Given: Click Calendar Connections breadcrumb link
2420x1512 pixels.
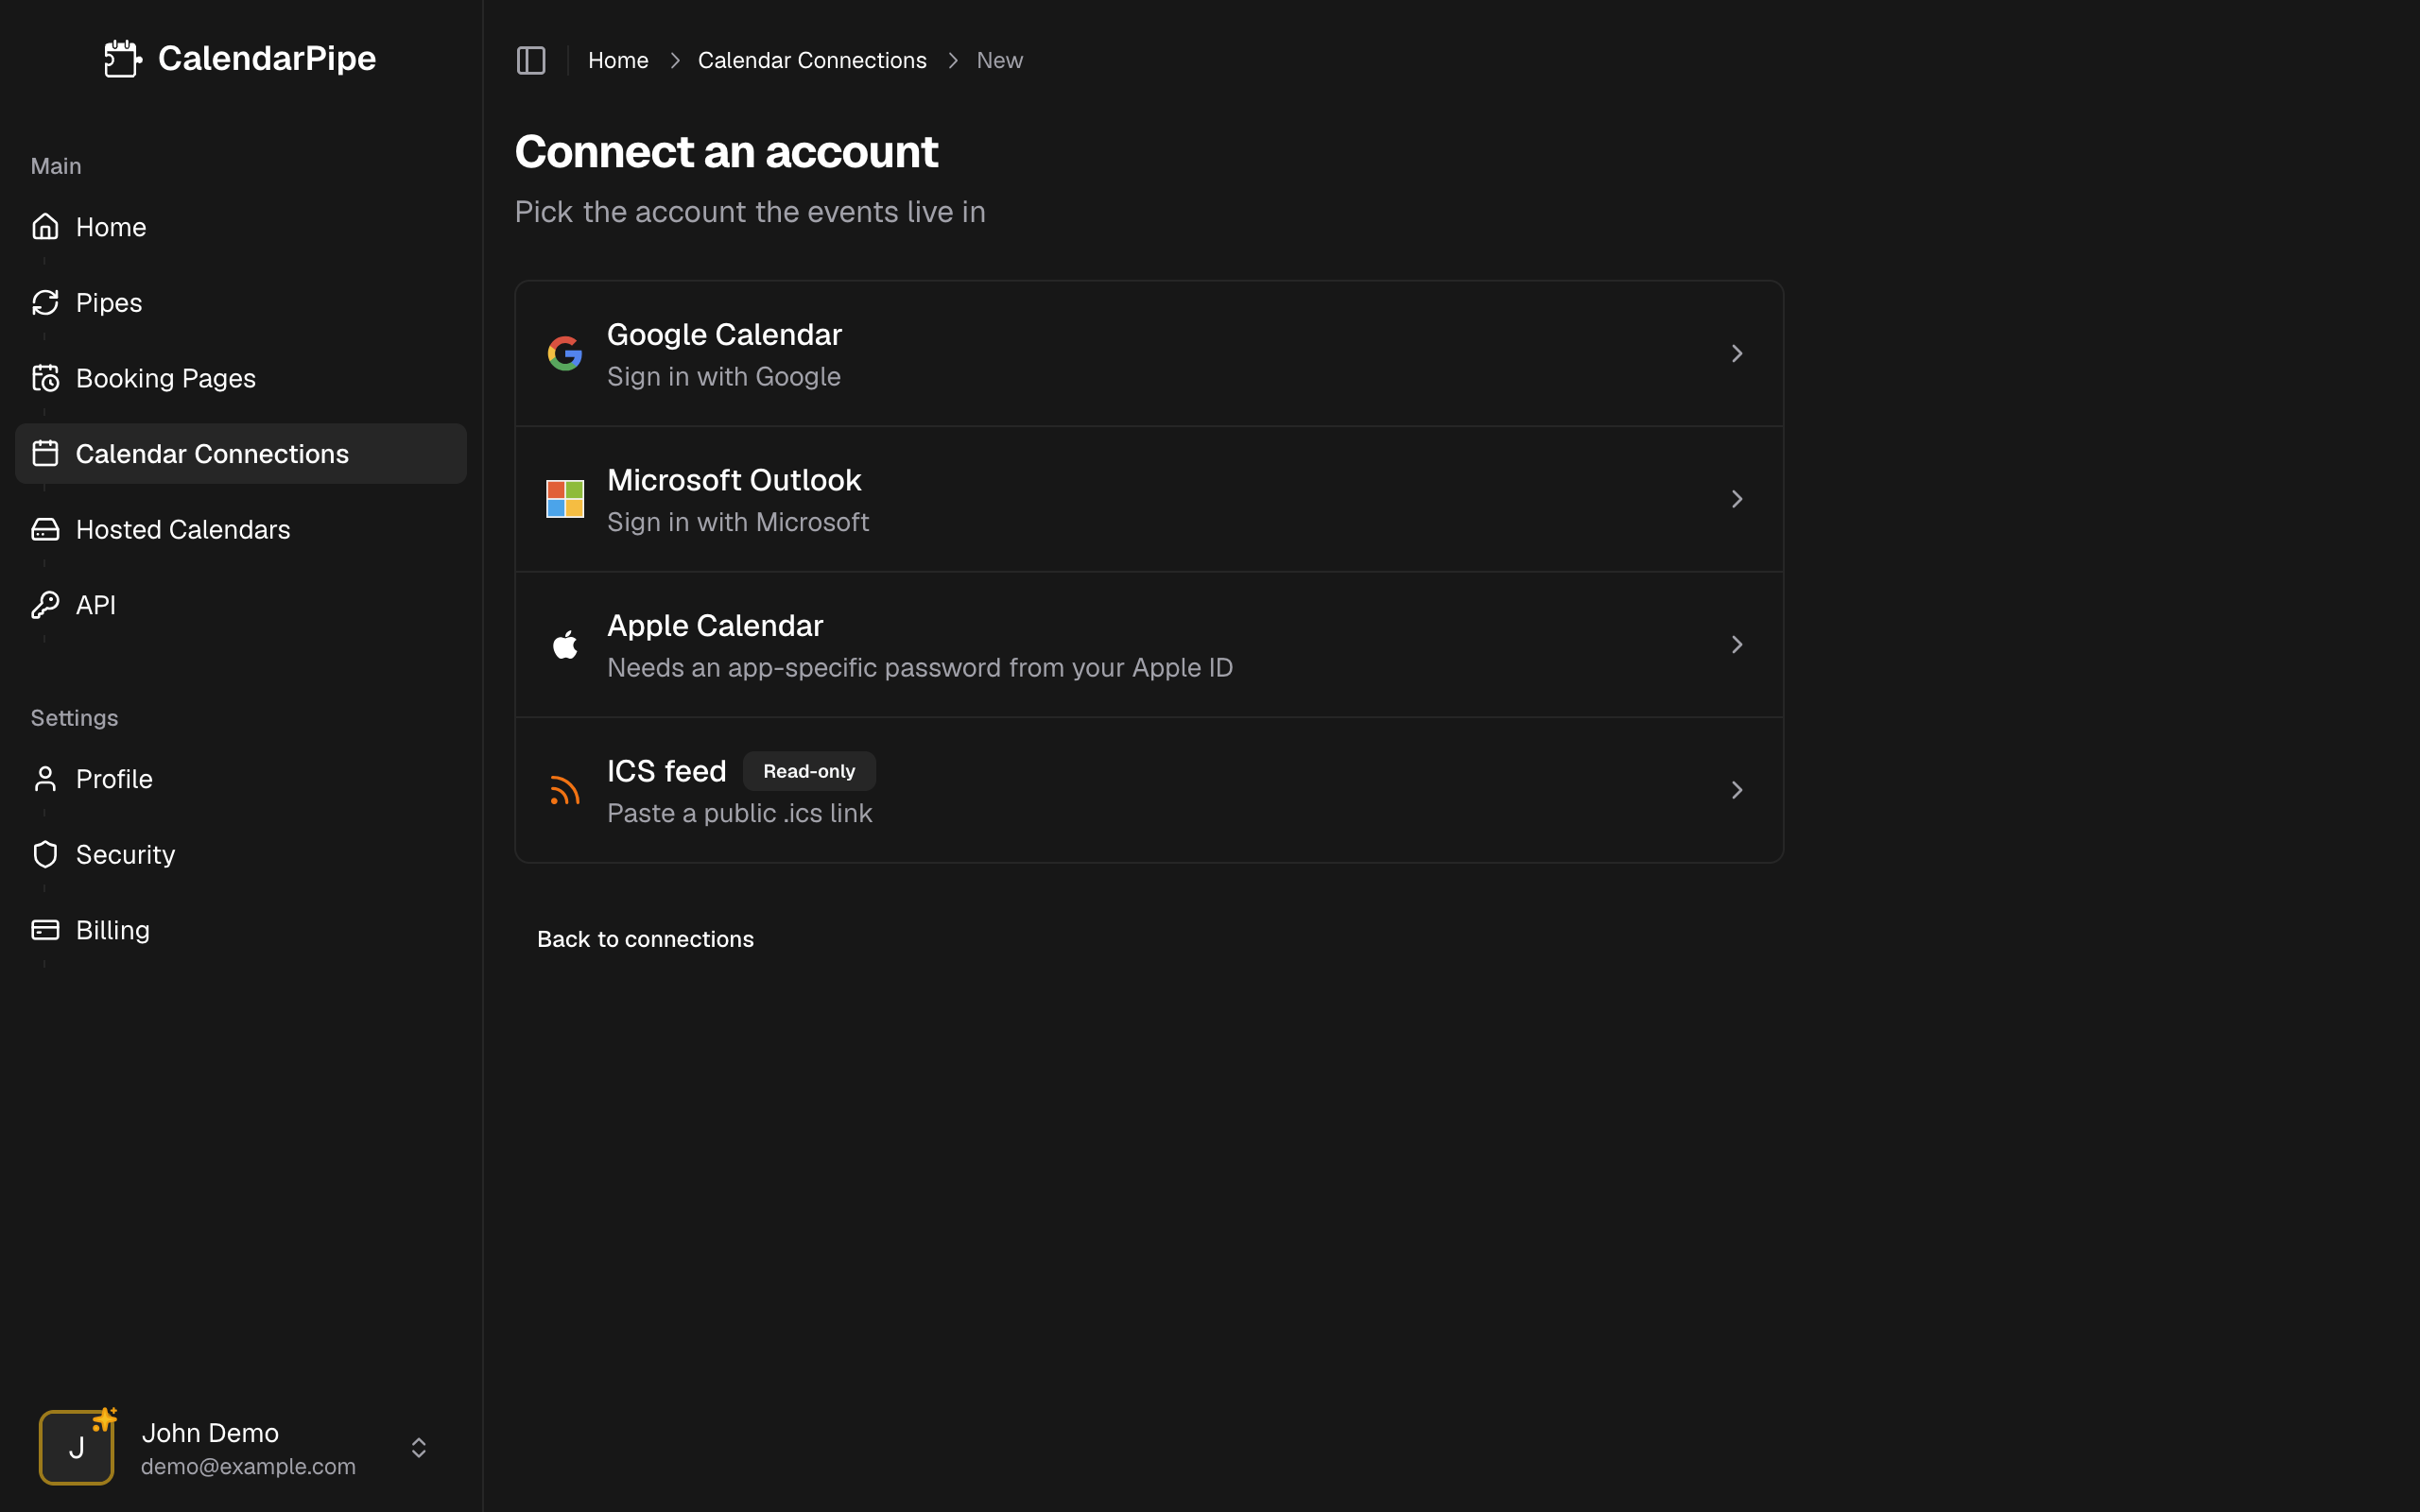Looking at the screenshot, I should [x=812, y=60].
